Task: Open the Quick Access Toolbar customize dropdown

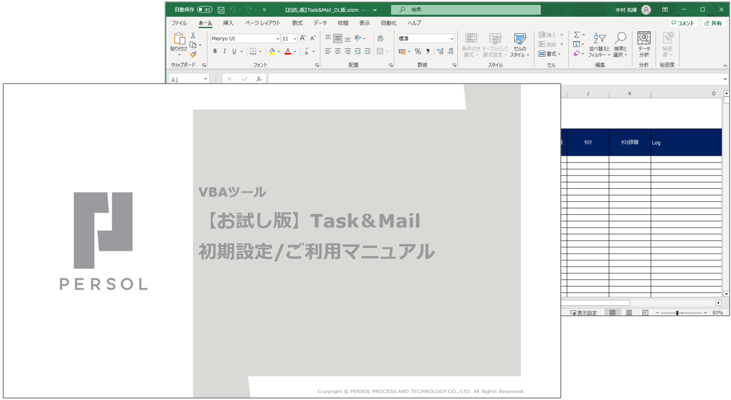Action: (x=264, y=9)
